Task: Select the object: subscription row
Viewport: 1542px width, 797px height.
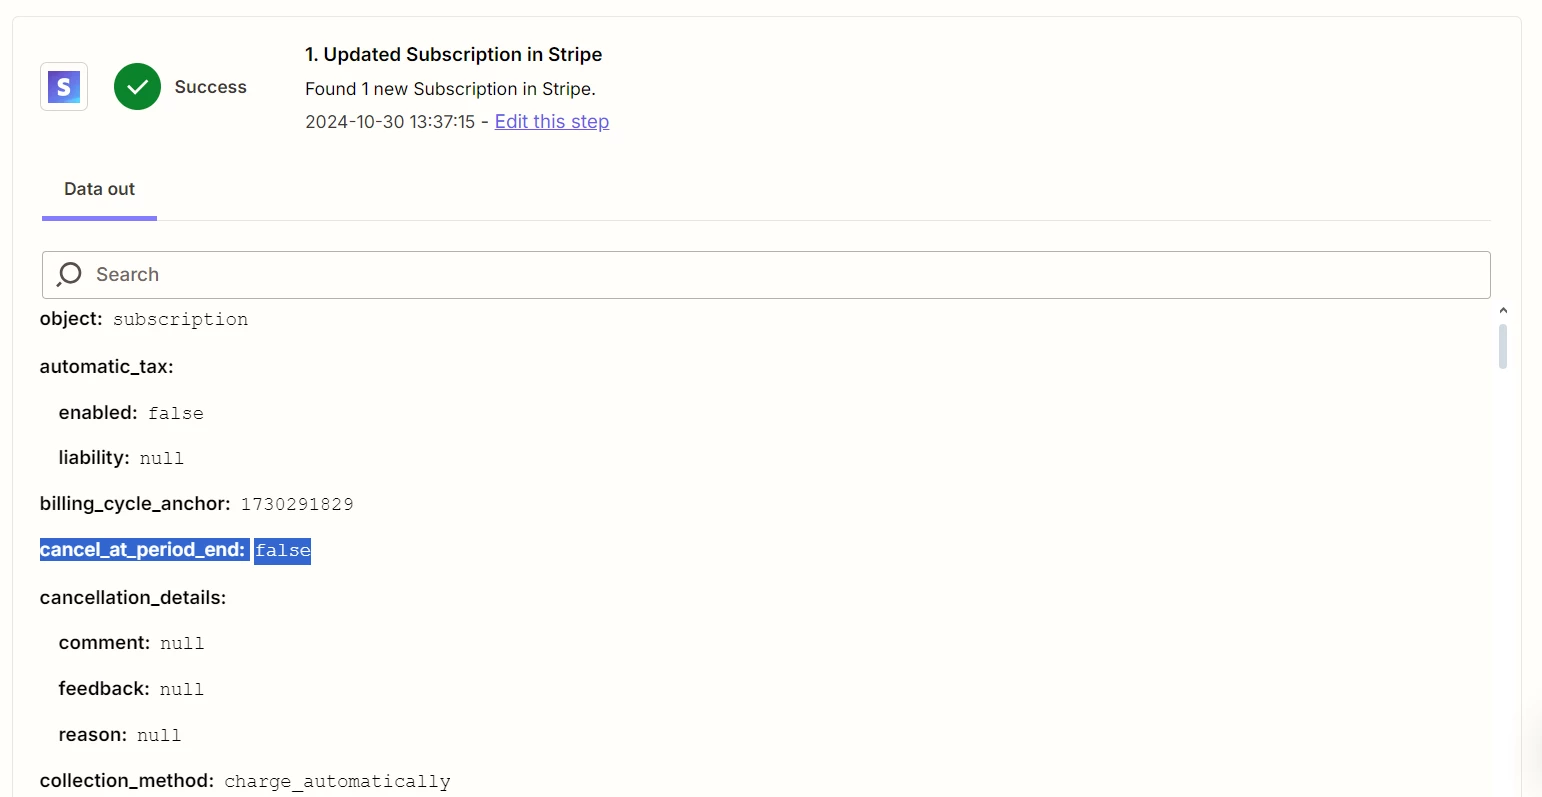Action: (x=144, y=319)
